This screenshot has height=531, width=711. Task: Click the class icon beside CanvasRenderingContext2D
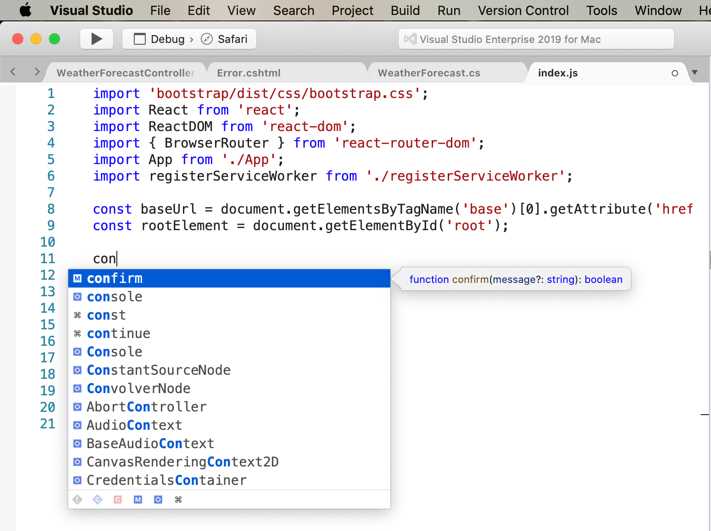click(78, 462)
